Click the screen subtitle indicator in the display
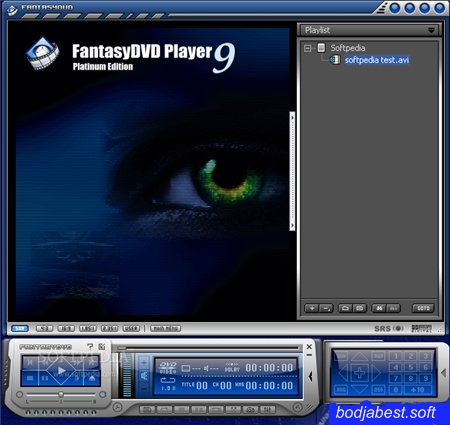450x425 pixels. point(191,368)
